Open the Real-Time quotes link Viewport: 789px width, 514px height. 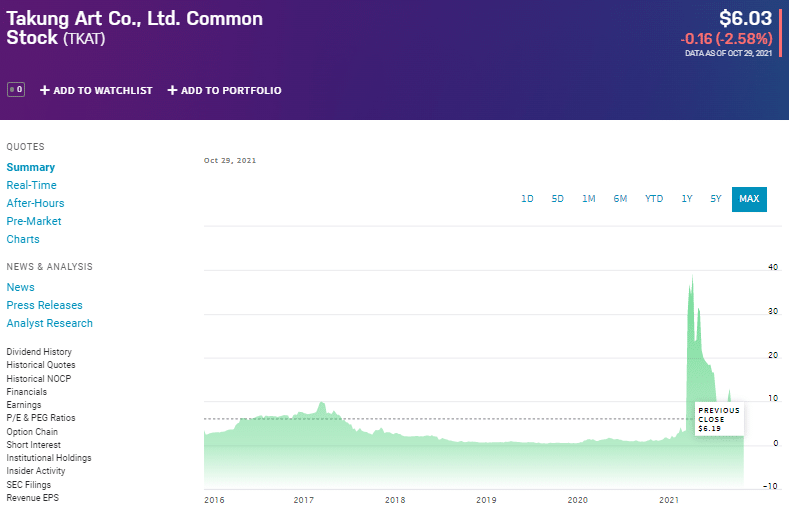tap(31, 185)
